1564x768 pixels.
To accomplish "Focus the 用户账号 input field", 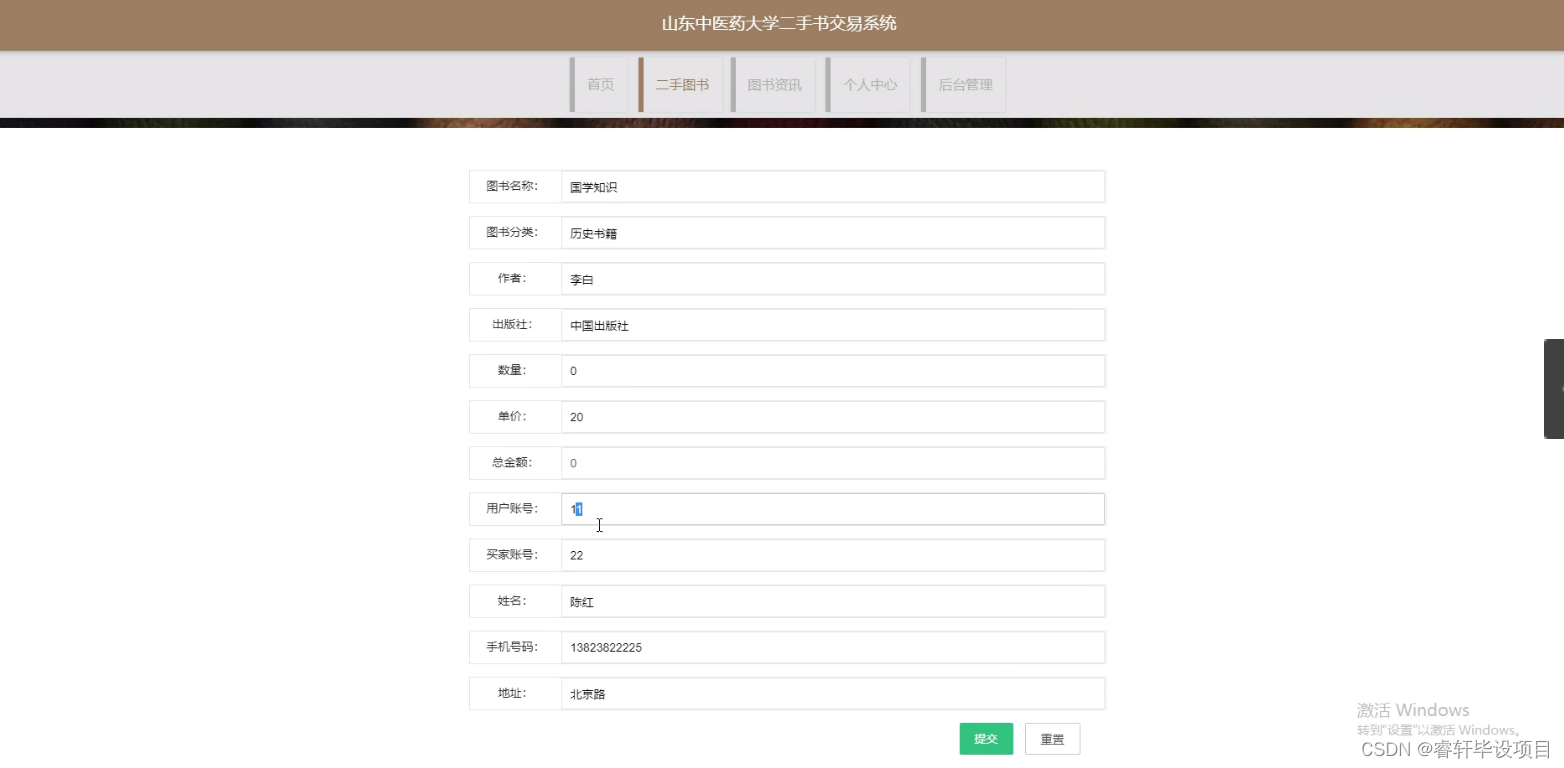I will point(832,508).
